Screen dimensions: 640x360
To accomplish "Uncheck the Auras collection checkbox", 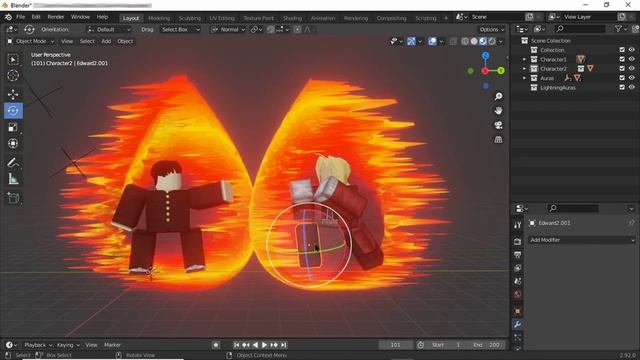I will [x=622, y=78].
